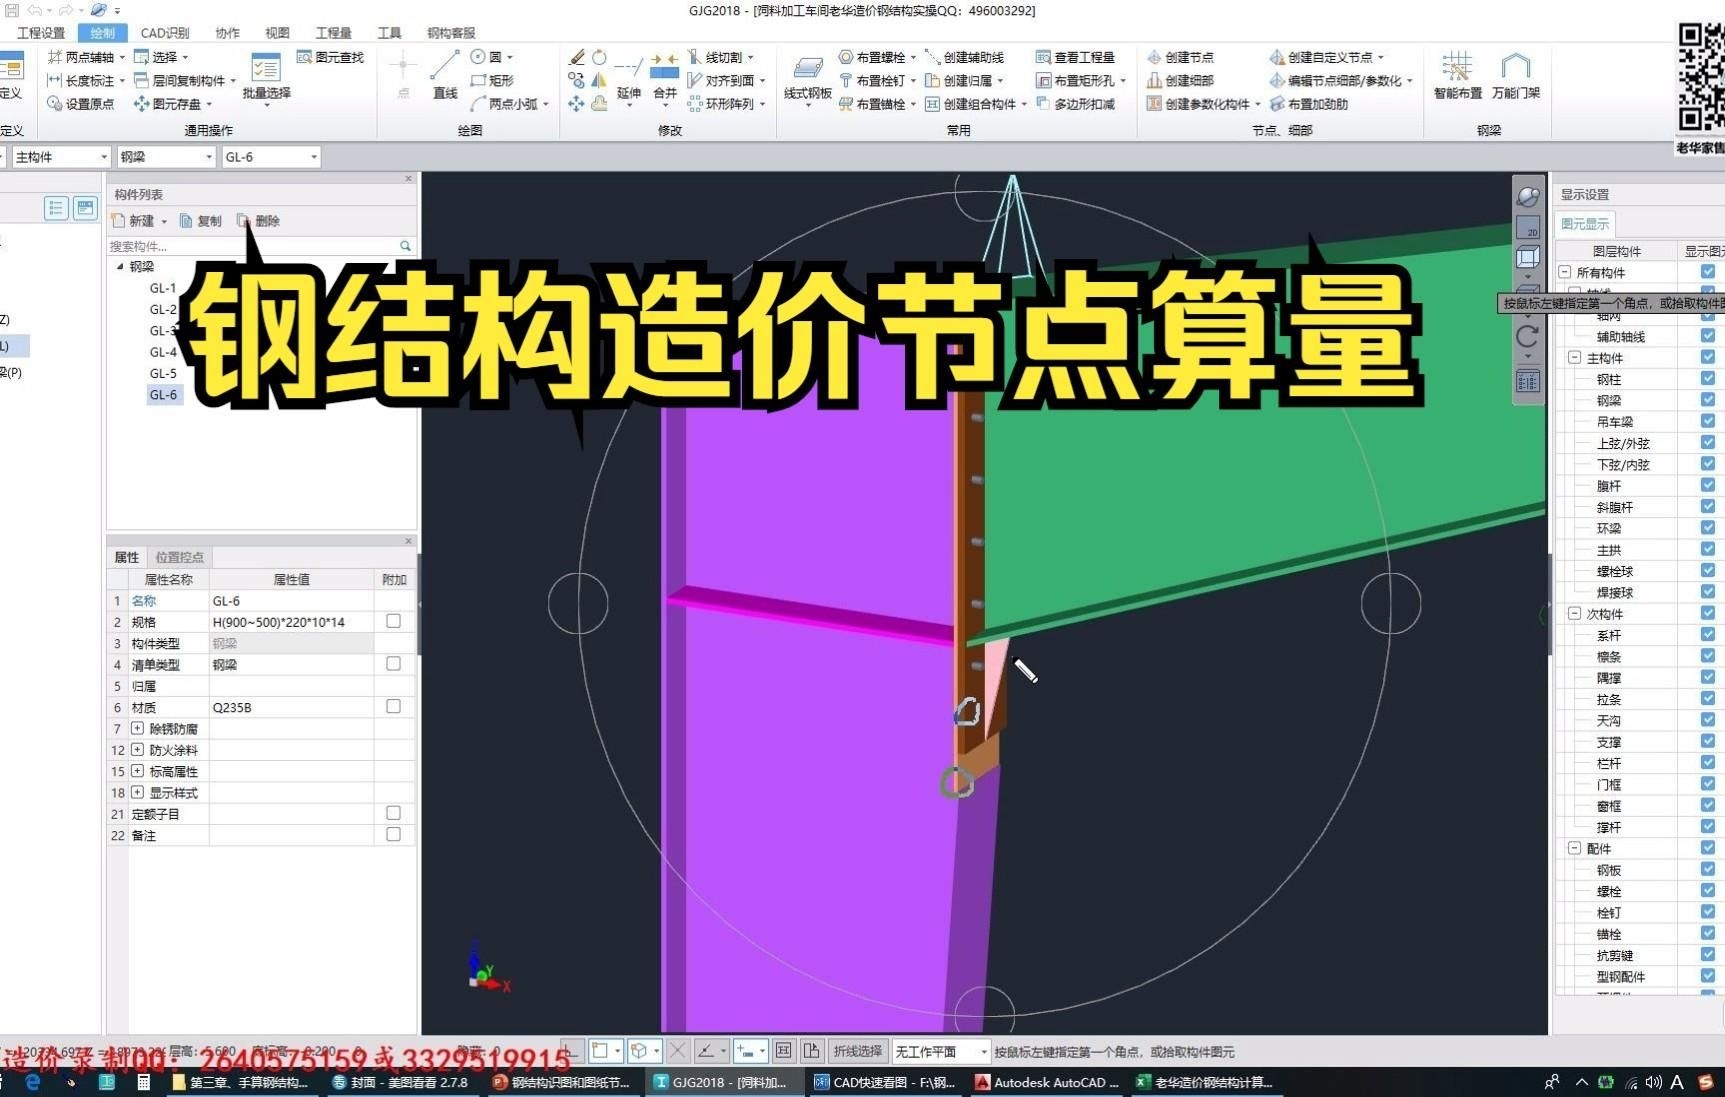1725x1097 pixels.
Task: Check the 附加 box for 材质 row
Action: click(393, 706)
